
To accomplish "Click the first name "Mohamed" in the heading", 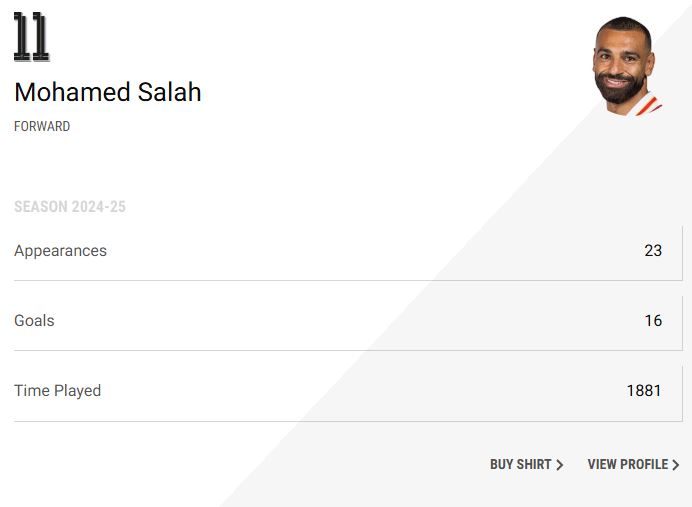I will (64, 92).
